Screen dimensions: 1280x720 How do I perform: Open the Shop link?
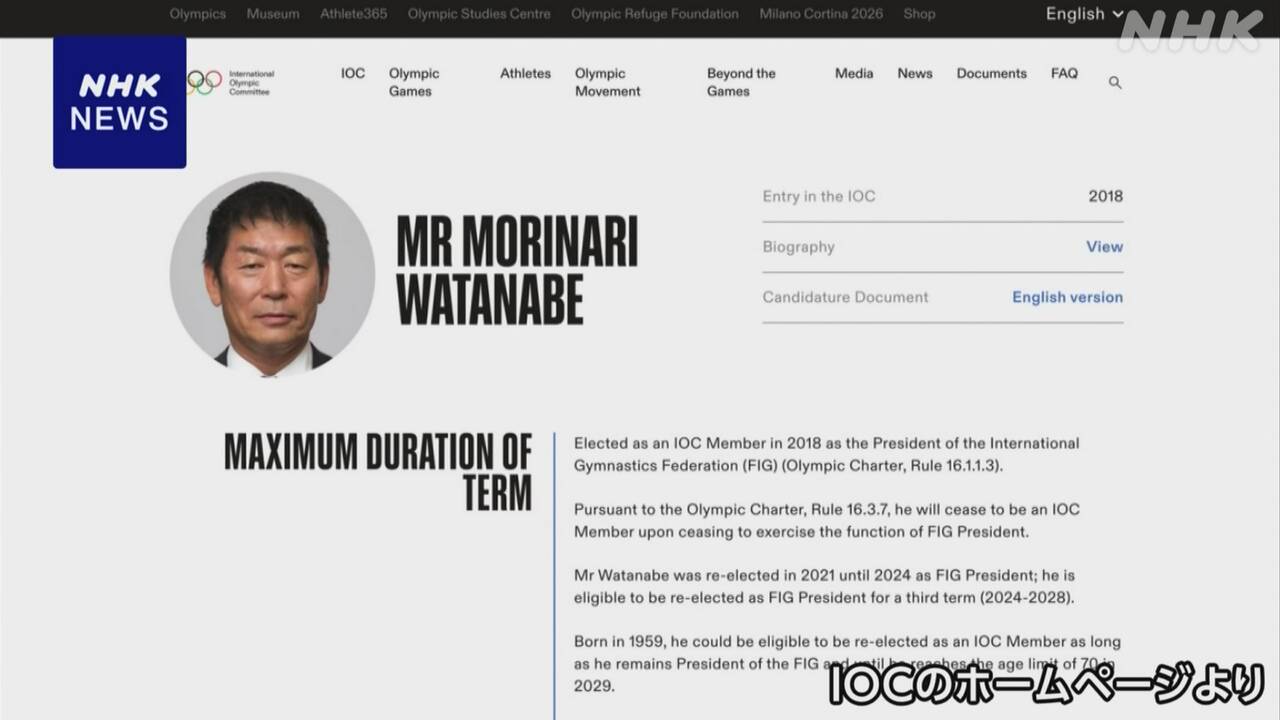click(919, 14)
